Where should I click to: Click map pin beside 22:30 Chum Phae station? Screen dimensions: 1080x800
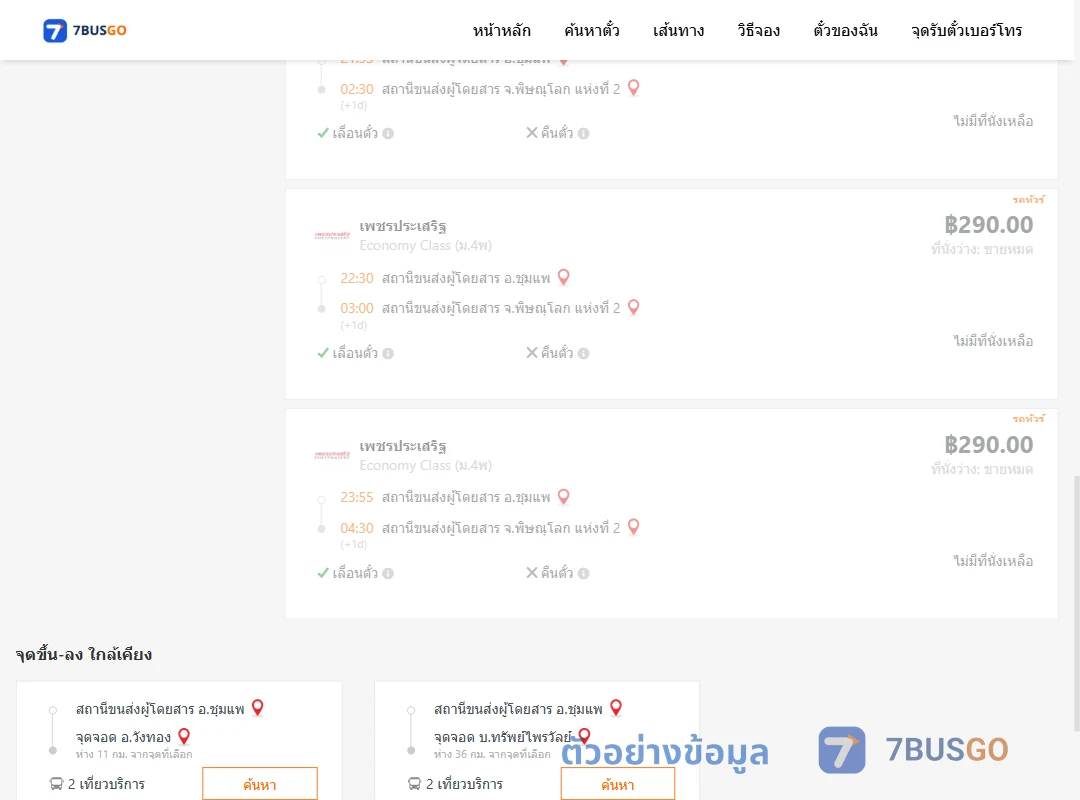[x=563, y=277]
